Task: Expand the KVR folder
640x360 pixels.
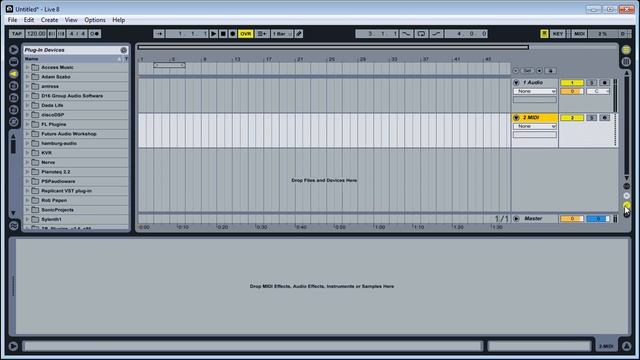Action: pyautogui.click(x=27, y=153)
